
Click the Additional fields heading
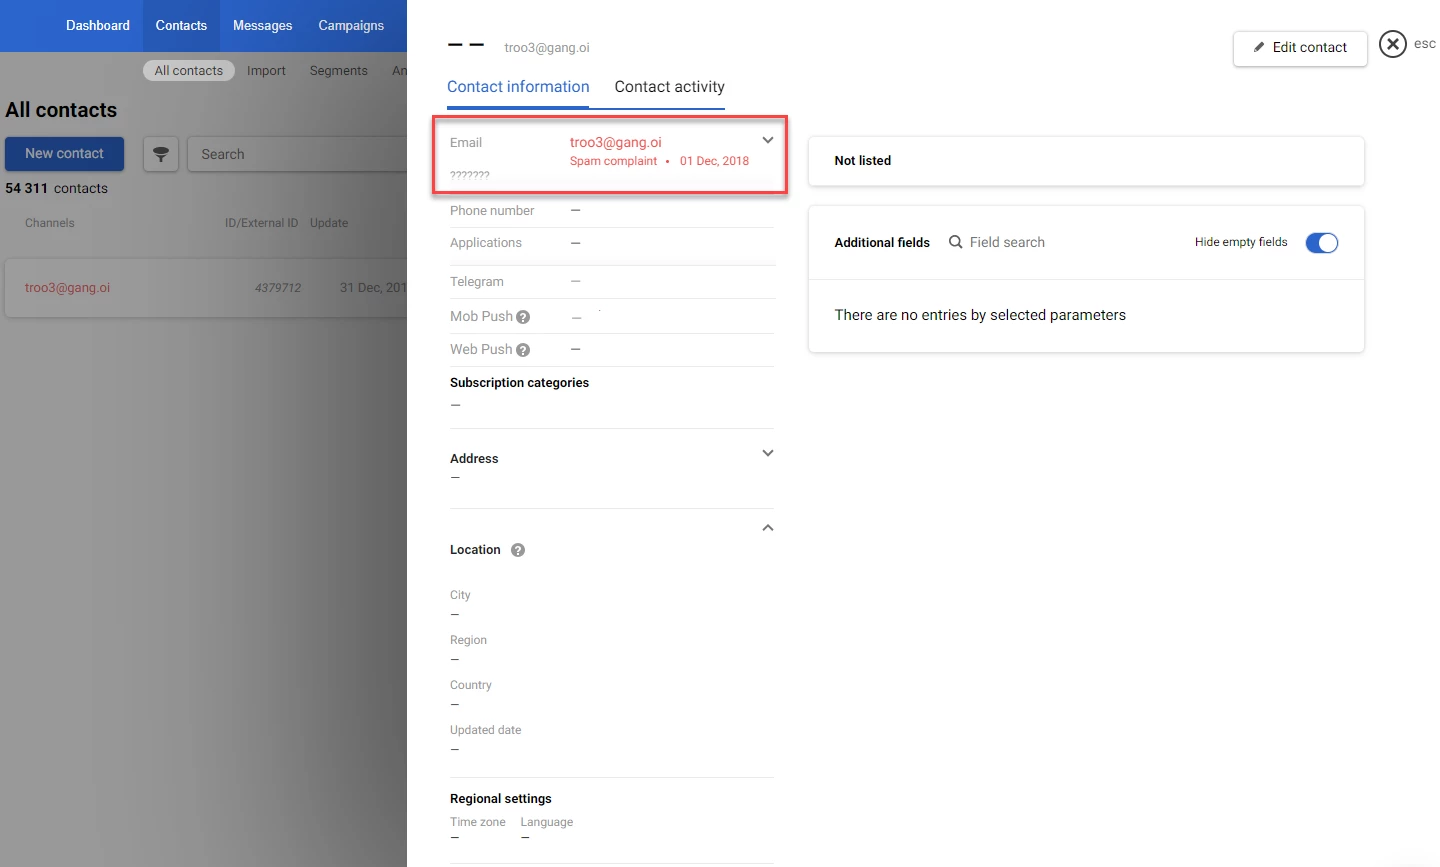coord(882,243)
